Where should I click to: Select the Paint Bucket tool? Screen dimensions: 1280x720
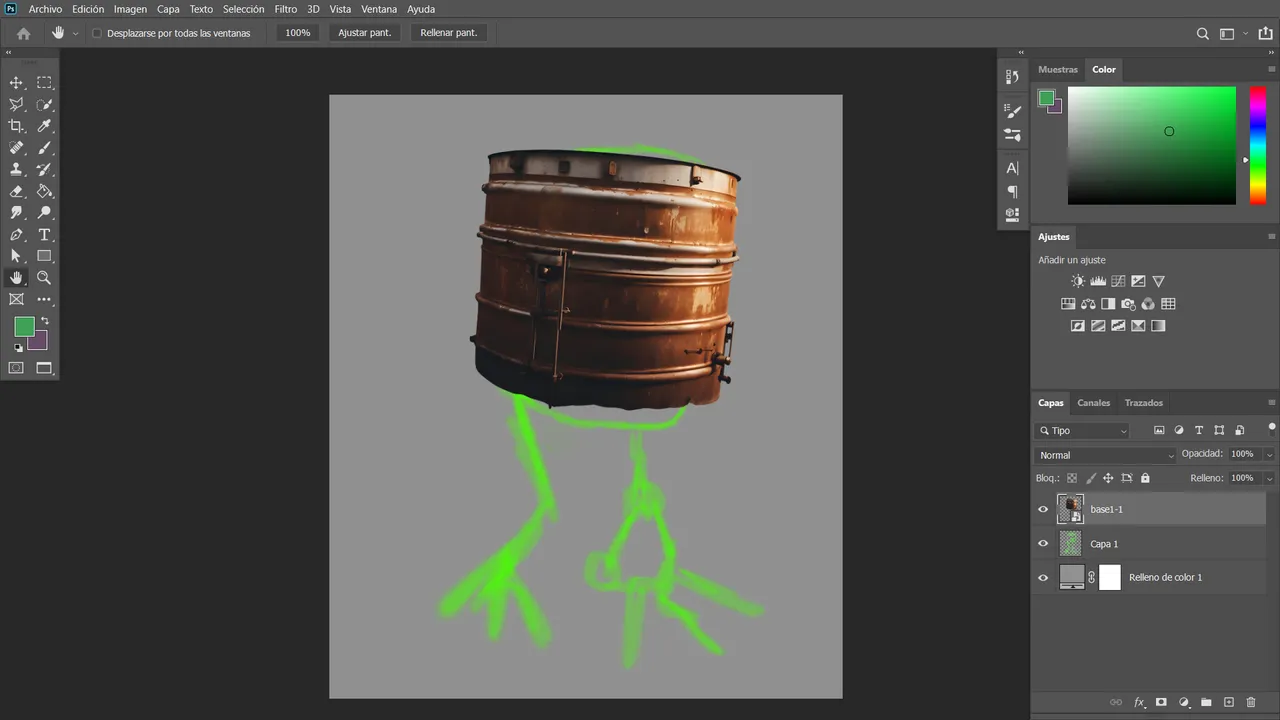pyautogui.click(x=44, y=191)
